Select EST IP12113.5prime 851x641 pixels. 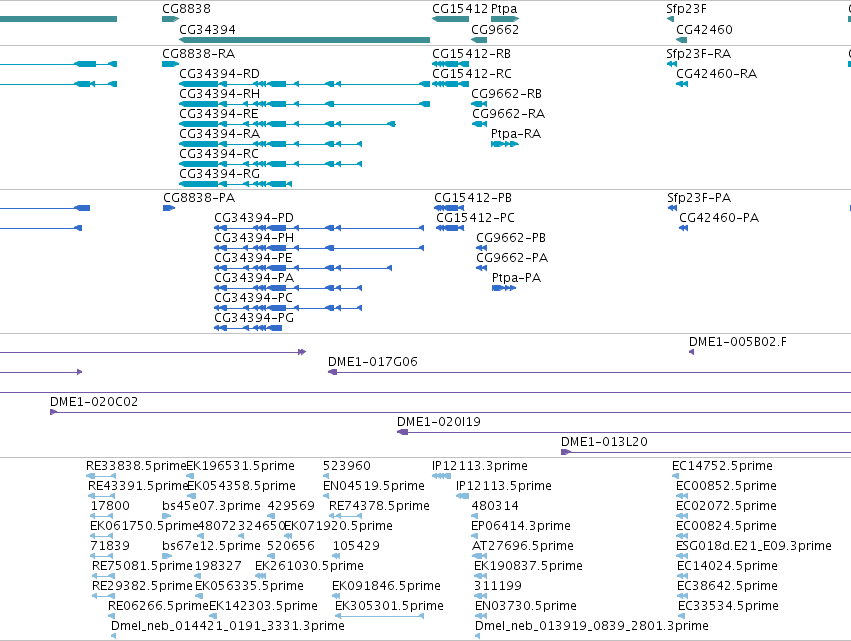(504, 486)
